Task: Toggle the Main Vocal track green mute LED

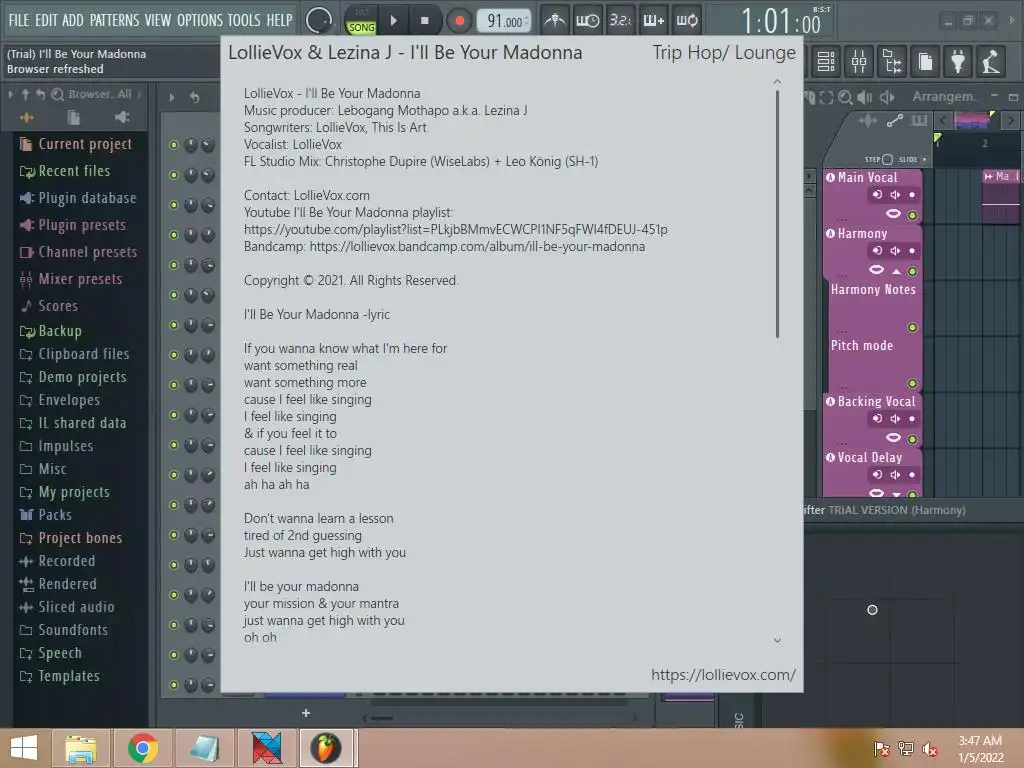Action: coord(912,215)
